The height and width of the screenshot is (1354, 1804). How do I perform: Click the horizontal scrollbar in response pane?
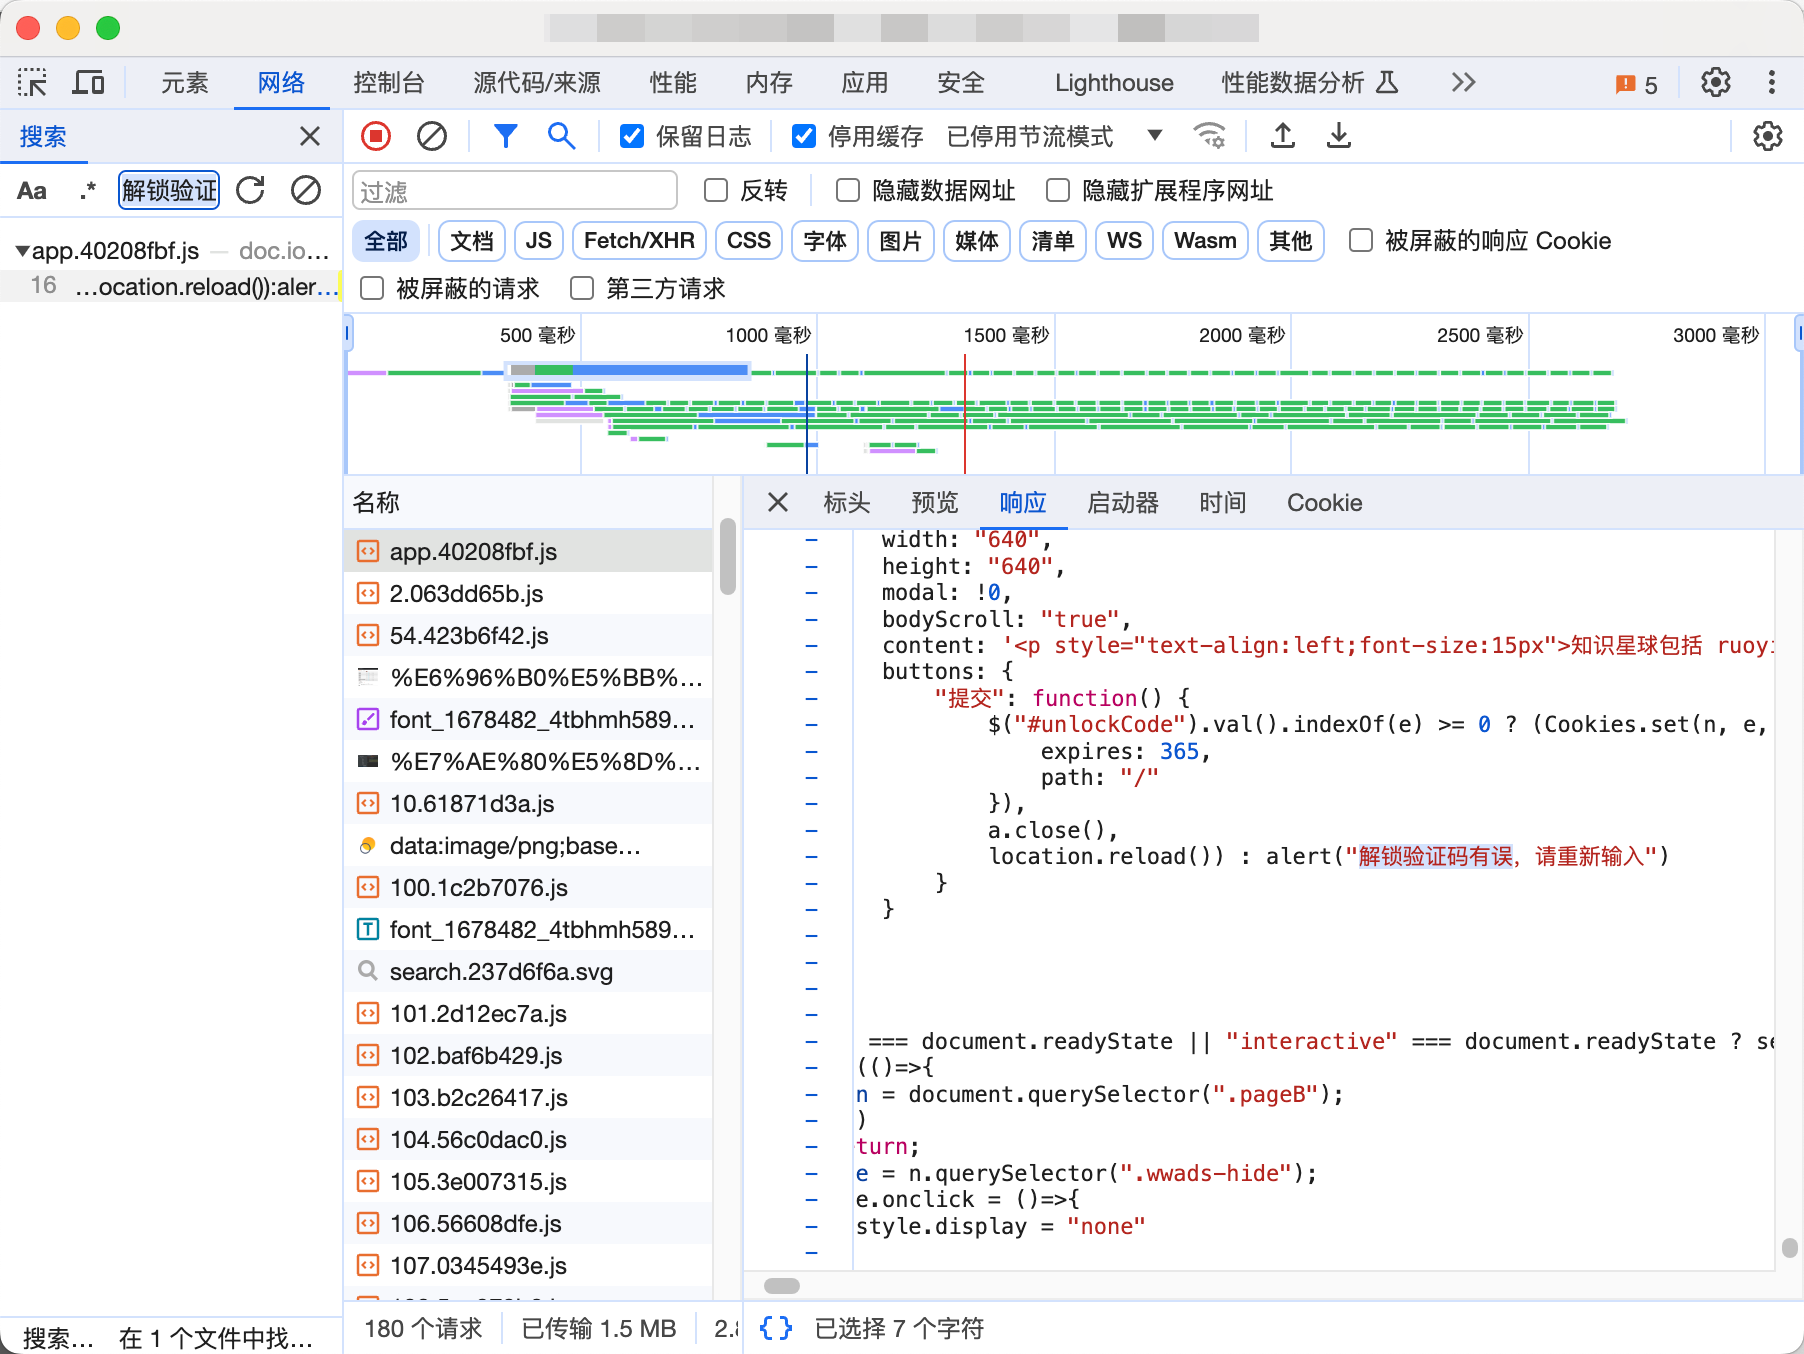(782, 1286)
